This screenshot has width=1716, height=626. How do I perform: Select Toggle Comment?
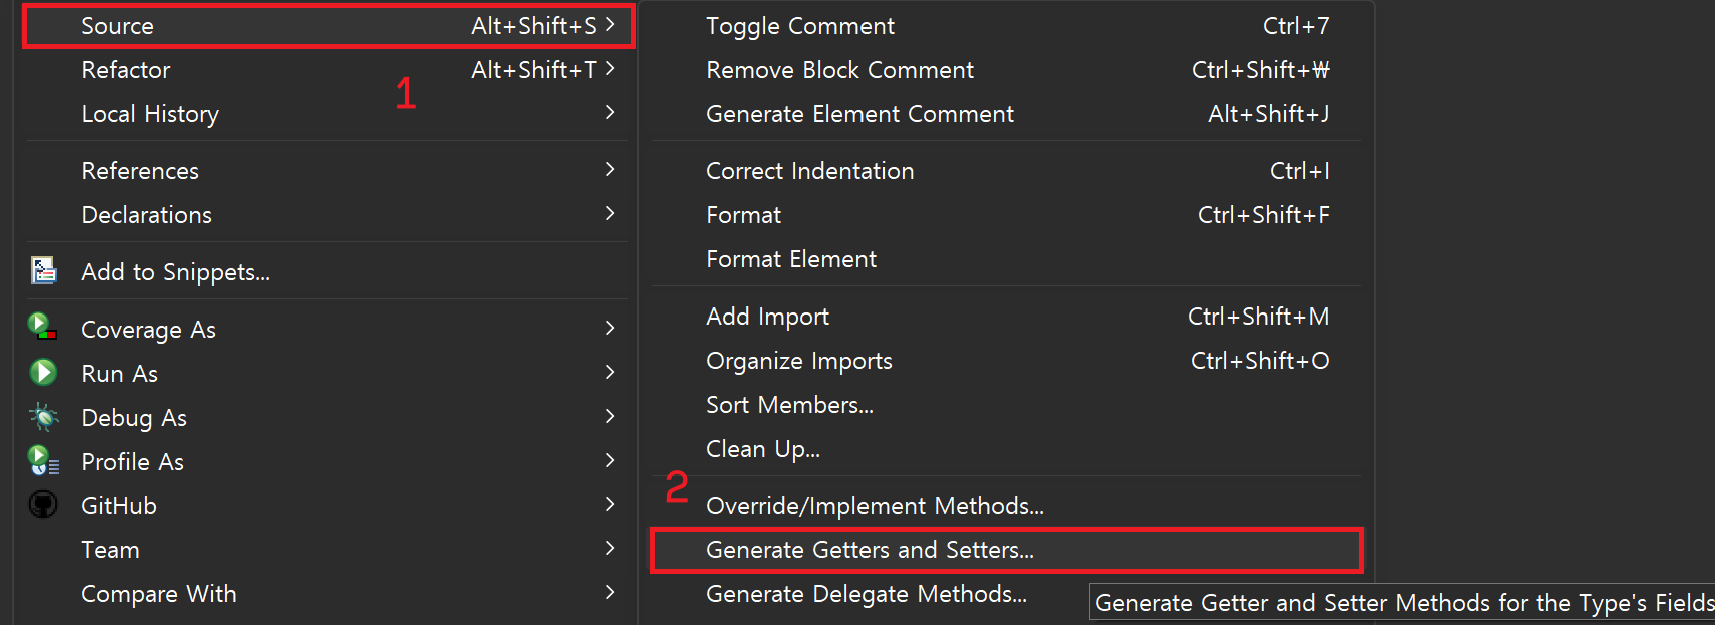click(1007, 26)
